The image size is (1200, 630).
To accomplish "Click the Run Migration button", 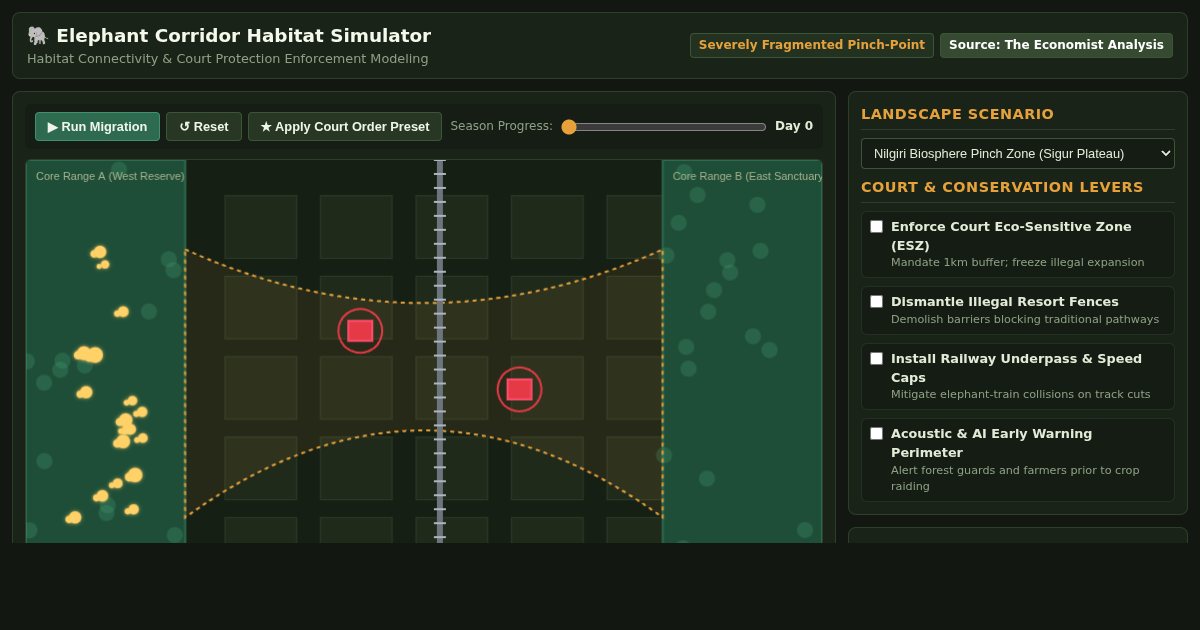I will pyautogui.click(x=97, y=127).
